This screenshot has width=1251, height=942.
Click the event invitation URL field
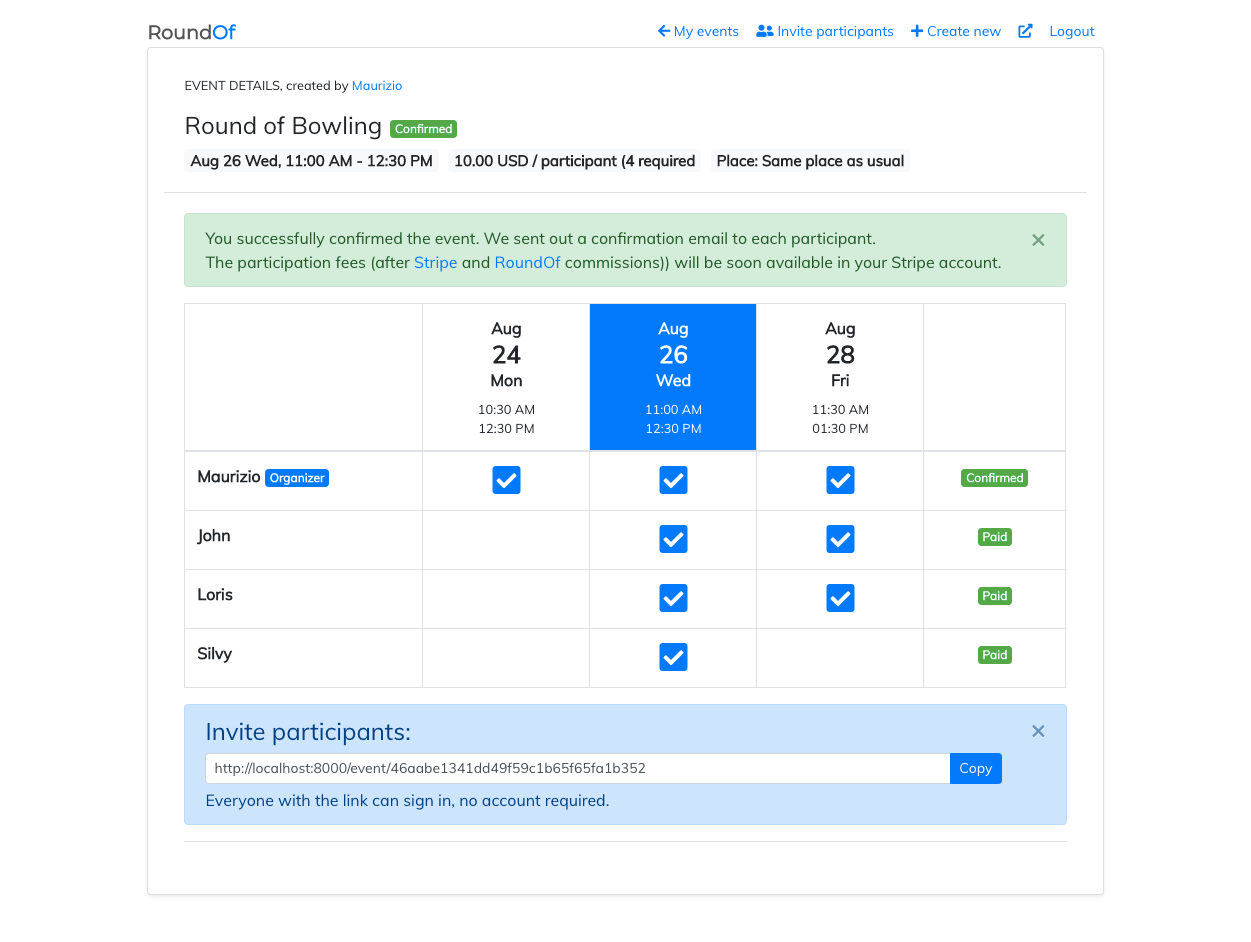click(577, 769)
